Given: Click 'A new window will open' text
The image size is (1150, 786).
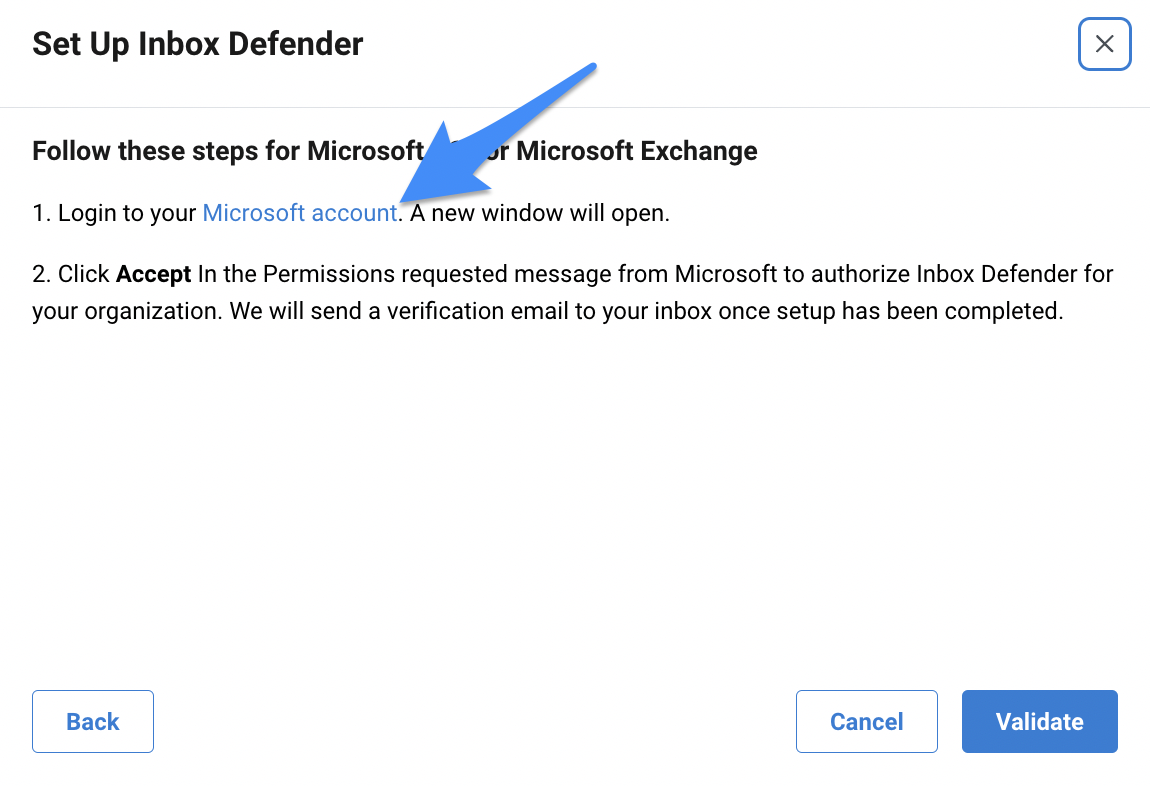Looking at the screenshot, I should point(539,213).
